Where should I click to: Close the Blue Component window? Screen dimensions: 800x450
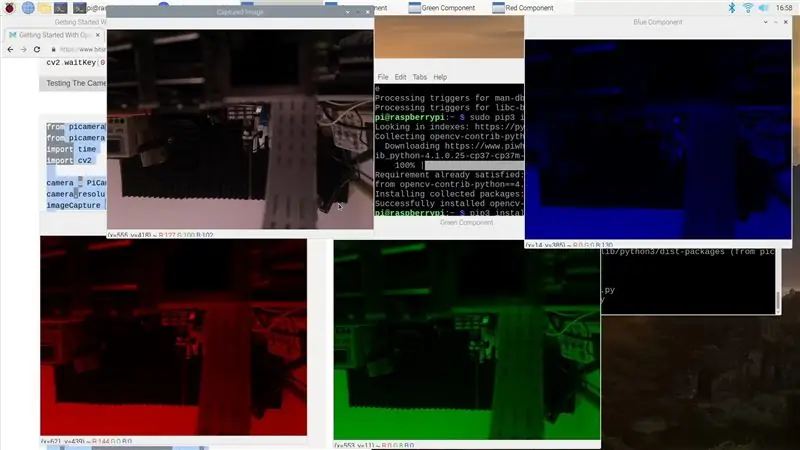pyautogui.click(x=786, y=22)
